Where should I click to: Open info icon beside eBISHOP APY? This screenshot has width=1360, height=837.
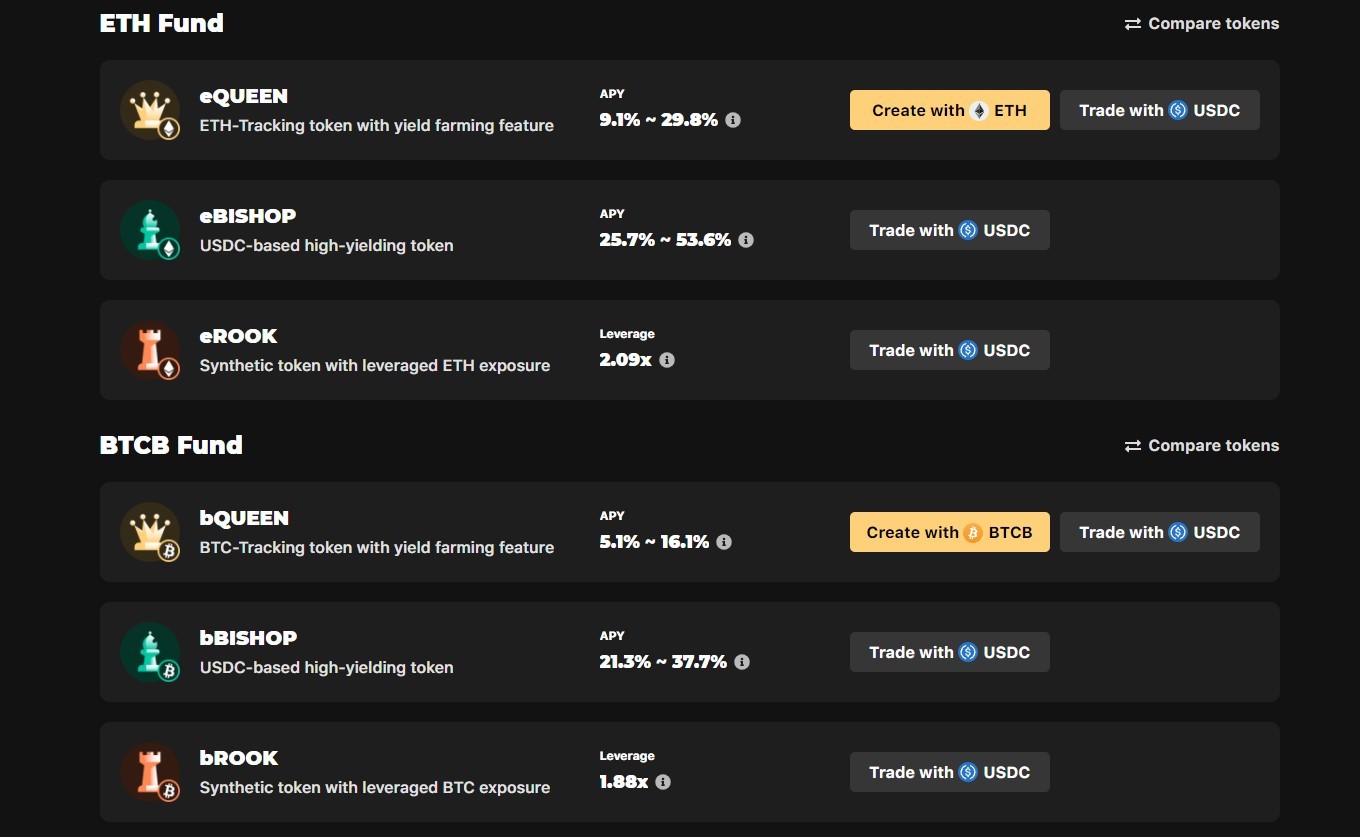[746, 240]
